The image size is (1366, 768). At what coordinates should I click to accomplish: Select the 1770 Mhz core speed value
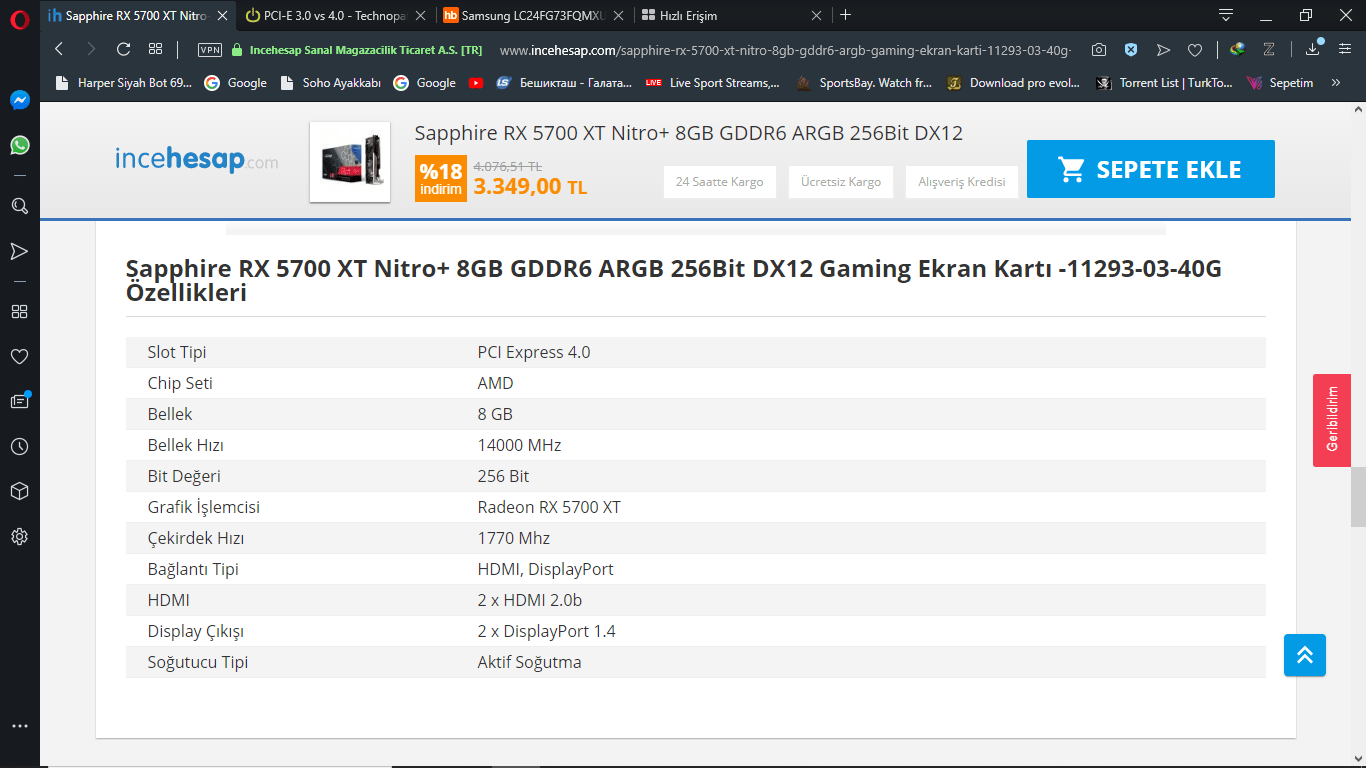tap(514, 538)
